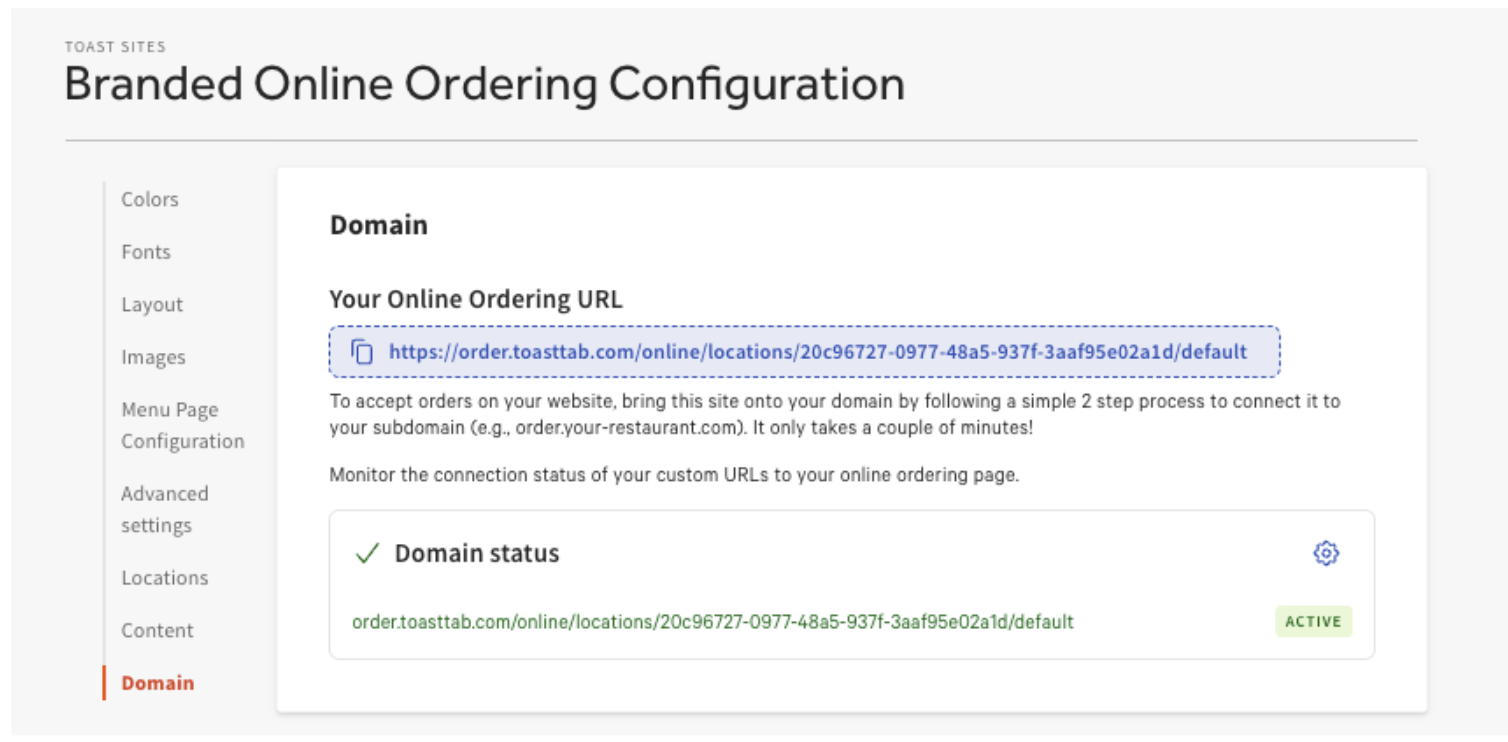This screenshot has height=742, width=1508.
Task: Click the Your Online Ordering URL heading
Action: 475,300
